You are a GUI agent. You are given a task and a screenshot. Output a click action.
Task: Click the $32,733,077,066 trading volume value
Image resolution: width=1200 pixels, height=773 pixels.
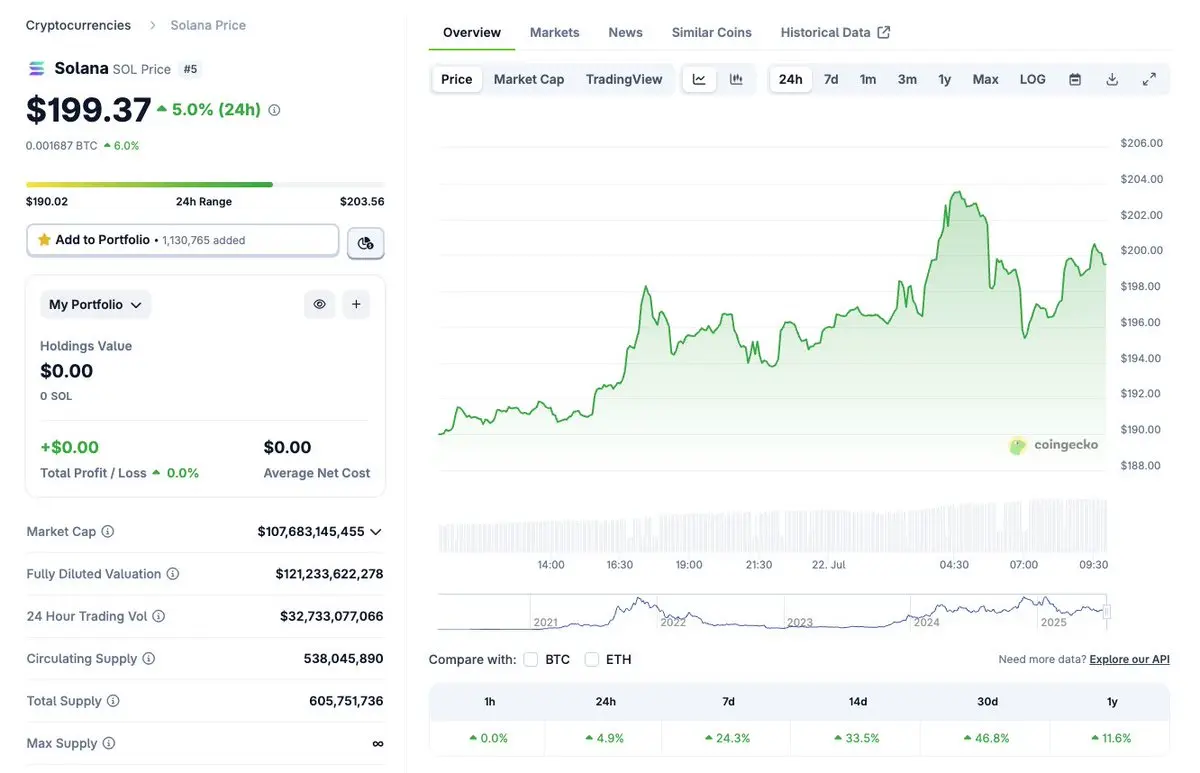click(x=332, y=616)
